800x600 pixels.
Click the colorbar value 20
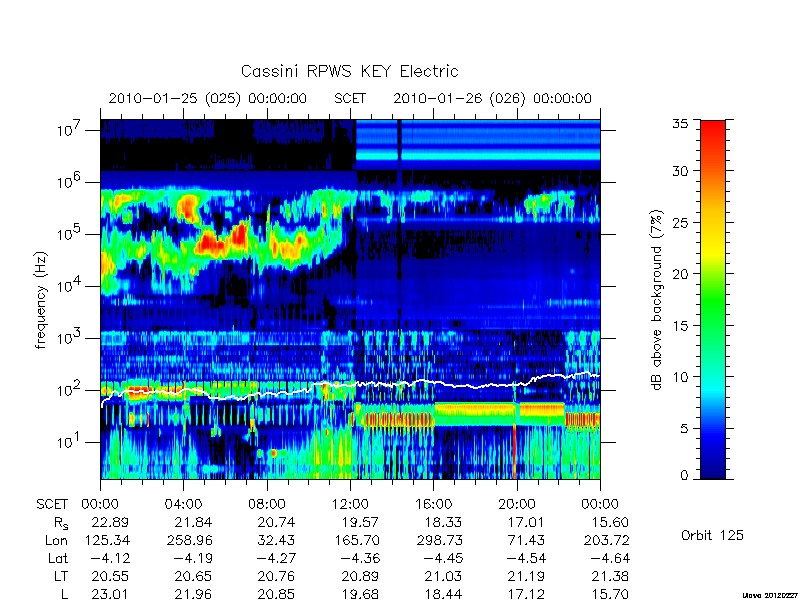coord(680,274)
